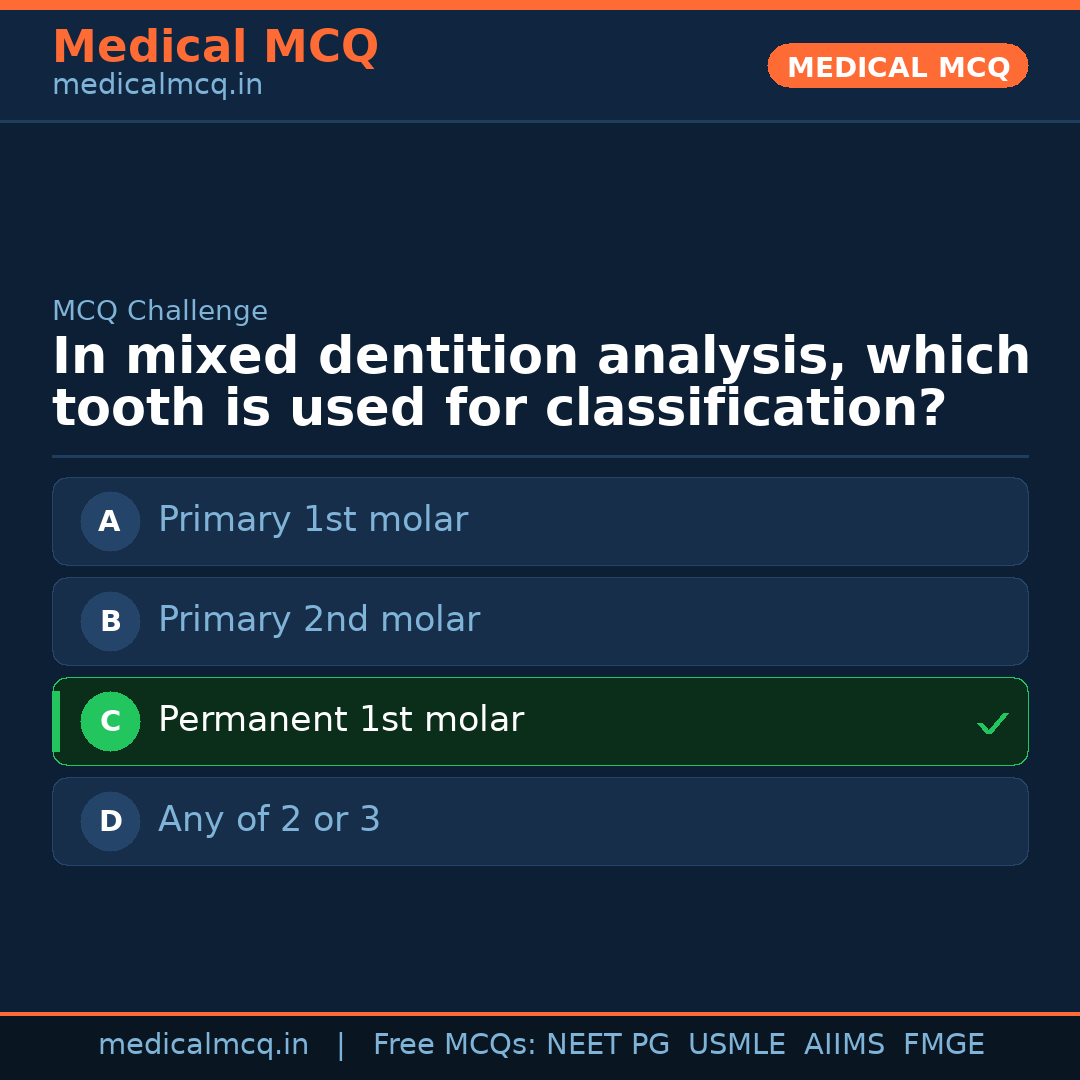Click the green accent bar beside option C
Screen dimensions: 1080x1080
[56, 721]
